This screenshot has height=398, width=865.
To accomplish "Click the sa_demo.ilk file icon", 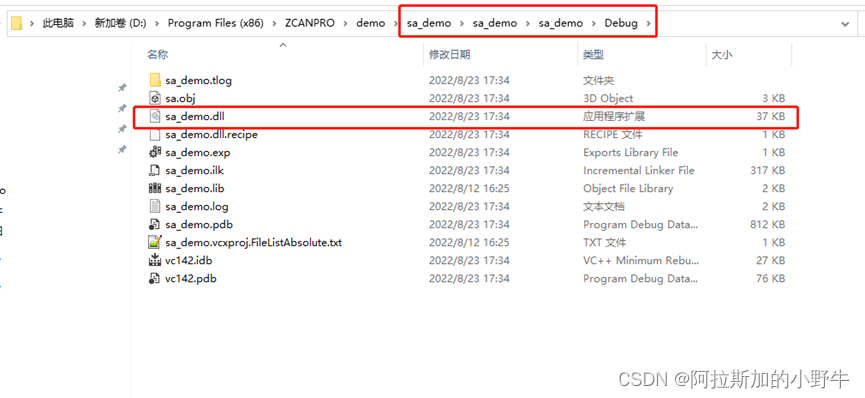I will pos(155,171).
